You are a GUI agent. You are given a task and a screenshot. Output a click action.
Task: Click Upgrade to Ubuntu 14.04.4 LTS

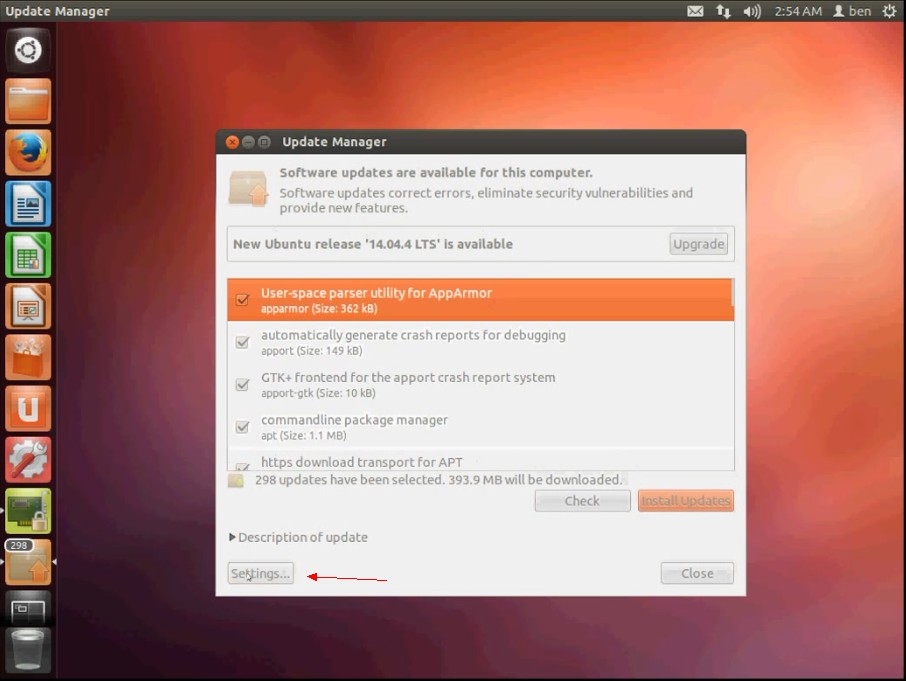click(698, 244)
